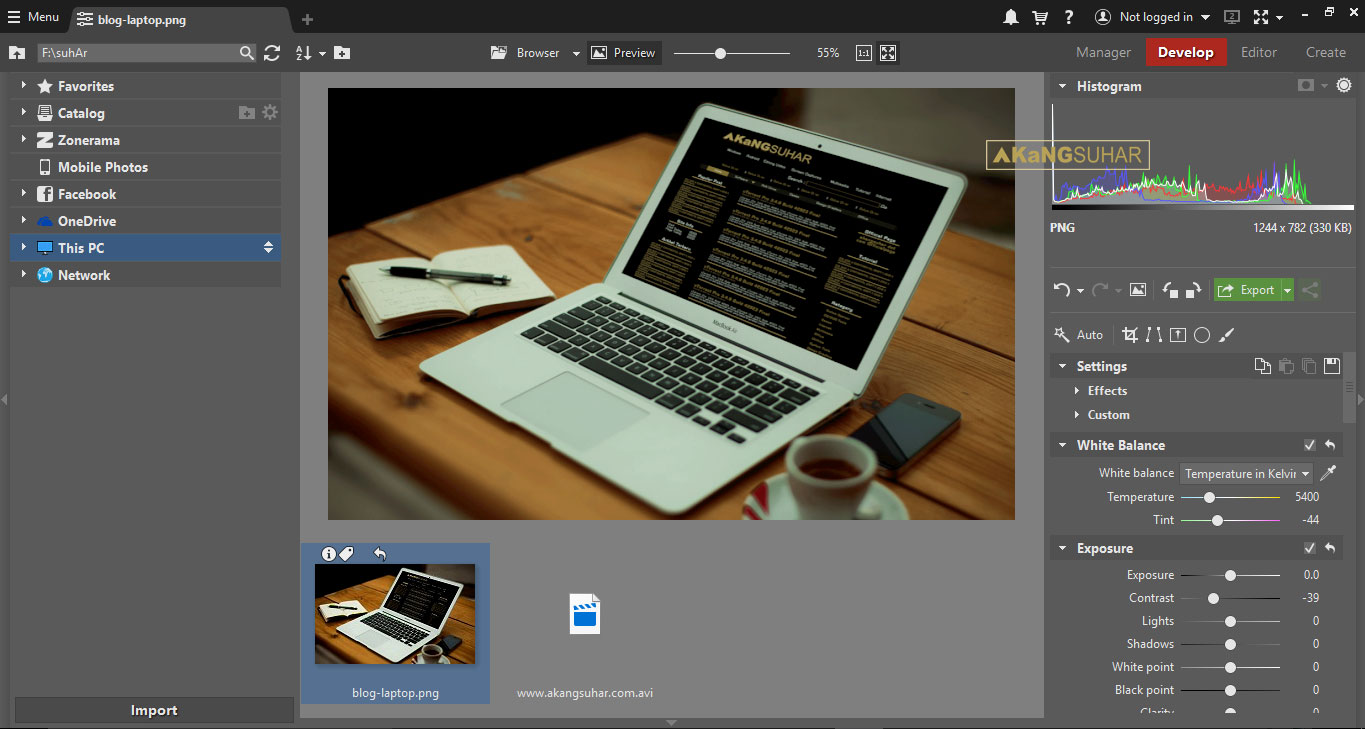Viewport: 1365px width, 729px height.
Task: Rotate image right
Action: tap(1192, 290)
